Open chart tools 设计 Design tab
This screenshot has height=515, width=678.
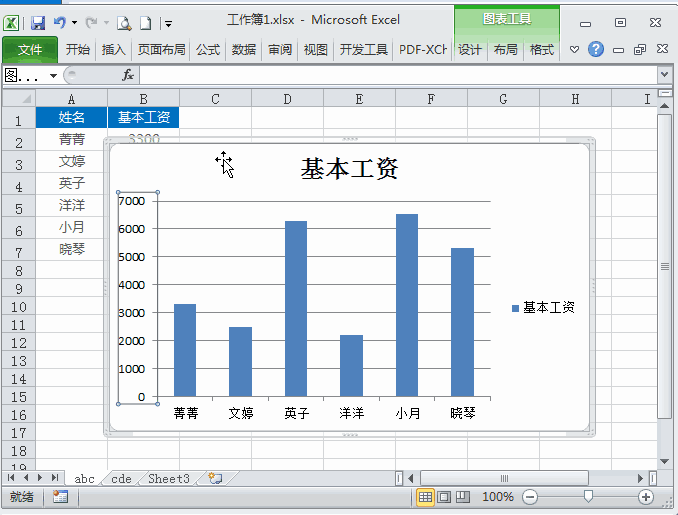point(470,49)
